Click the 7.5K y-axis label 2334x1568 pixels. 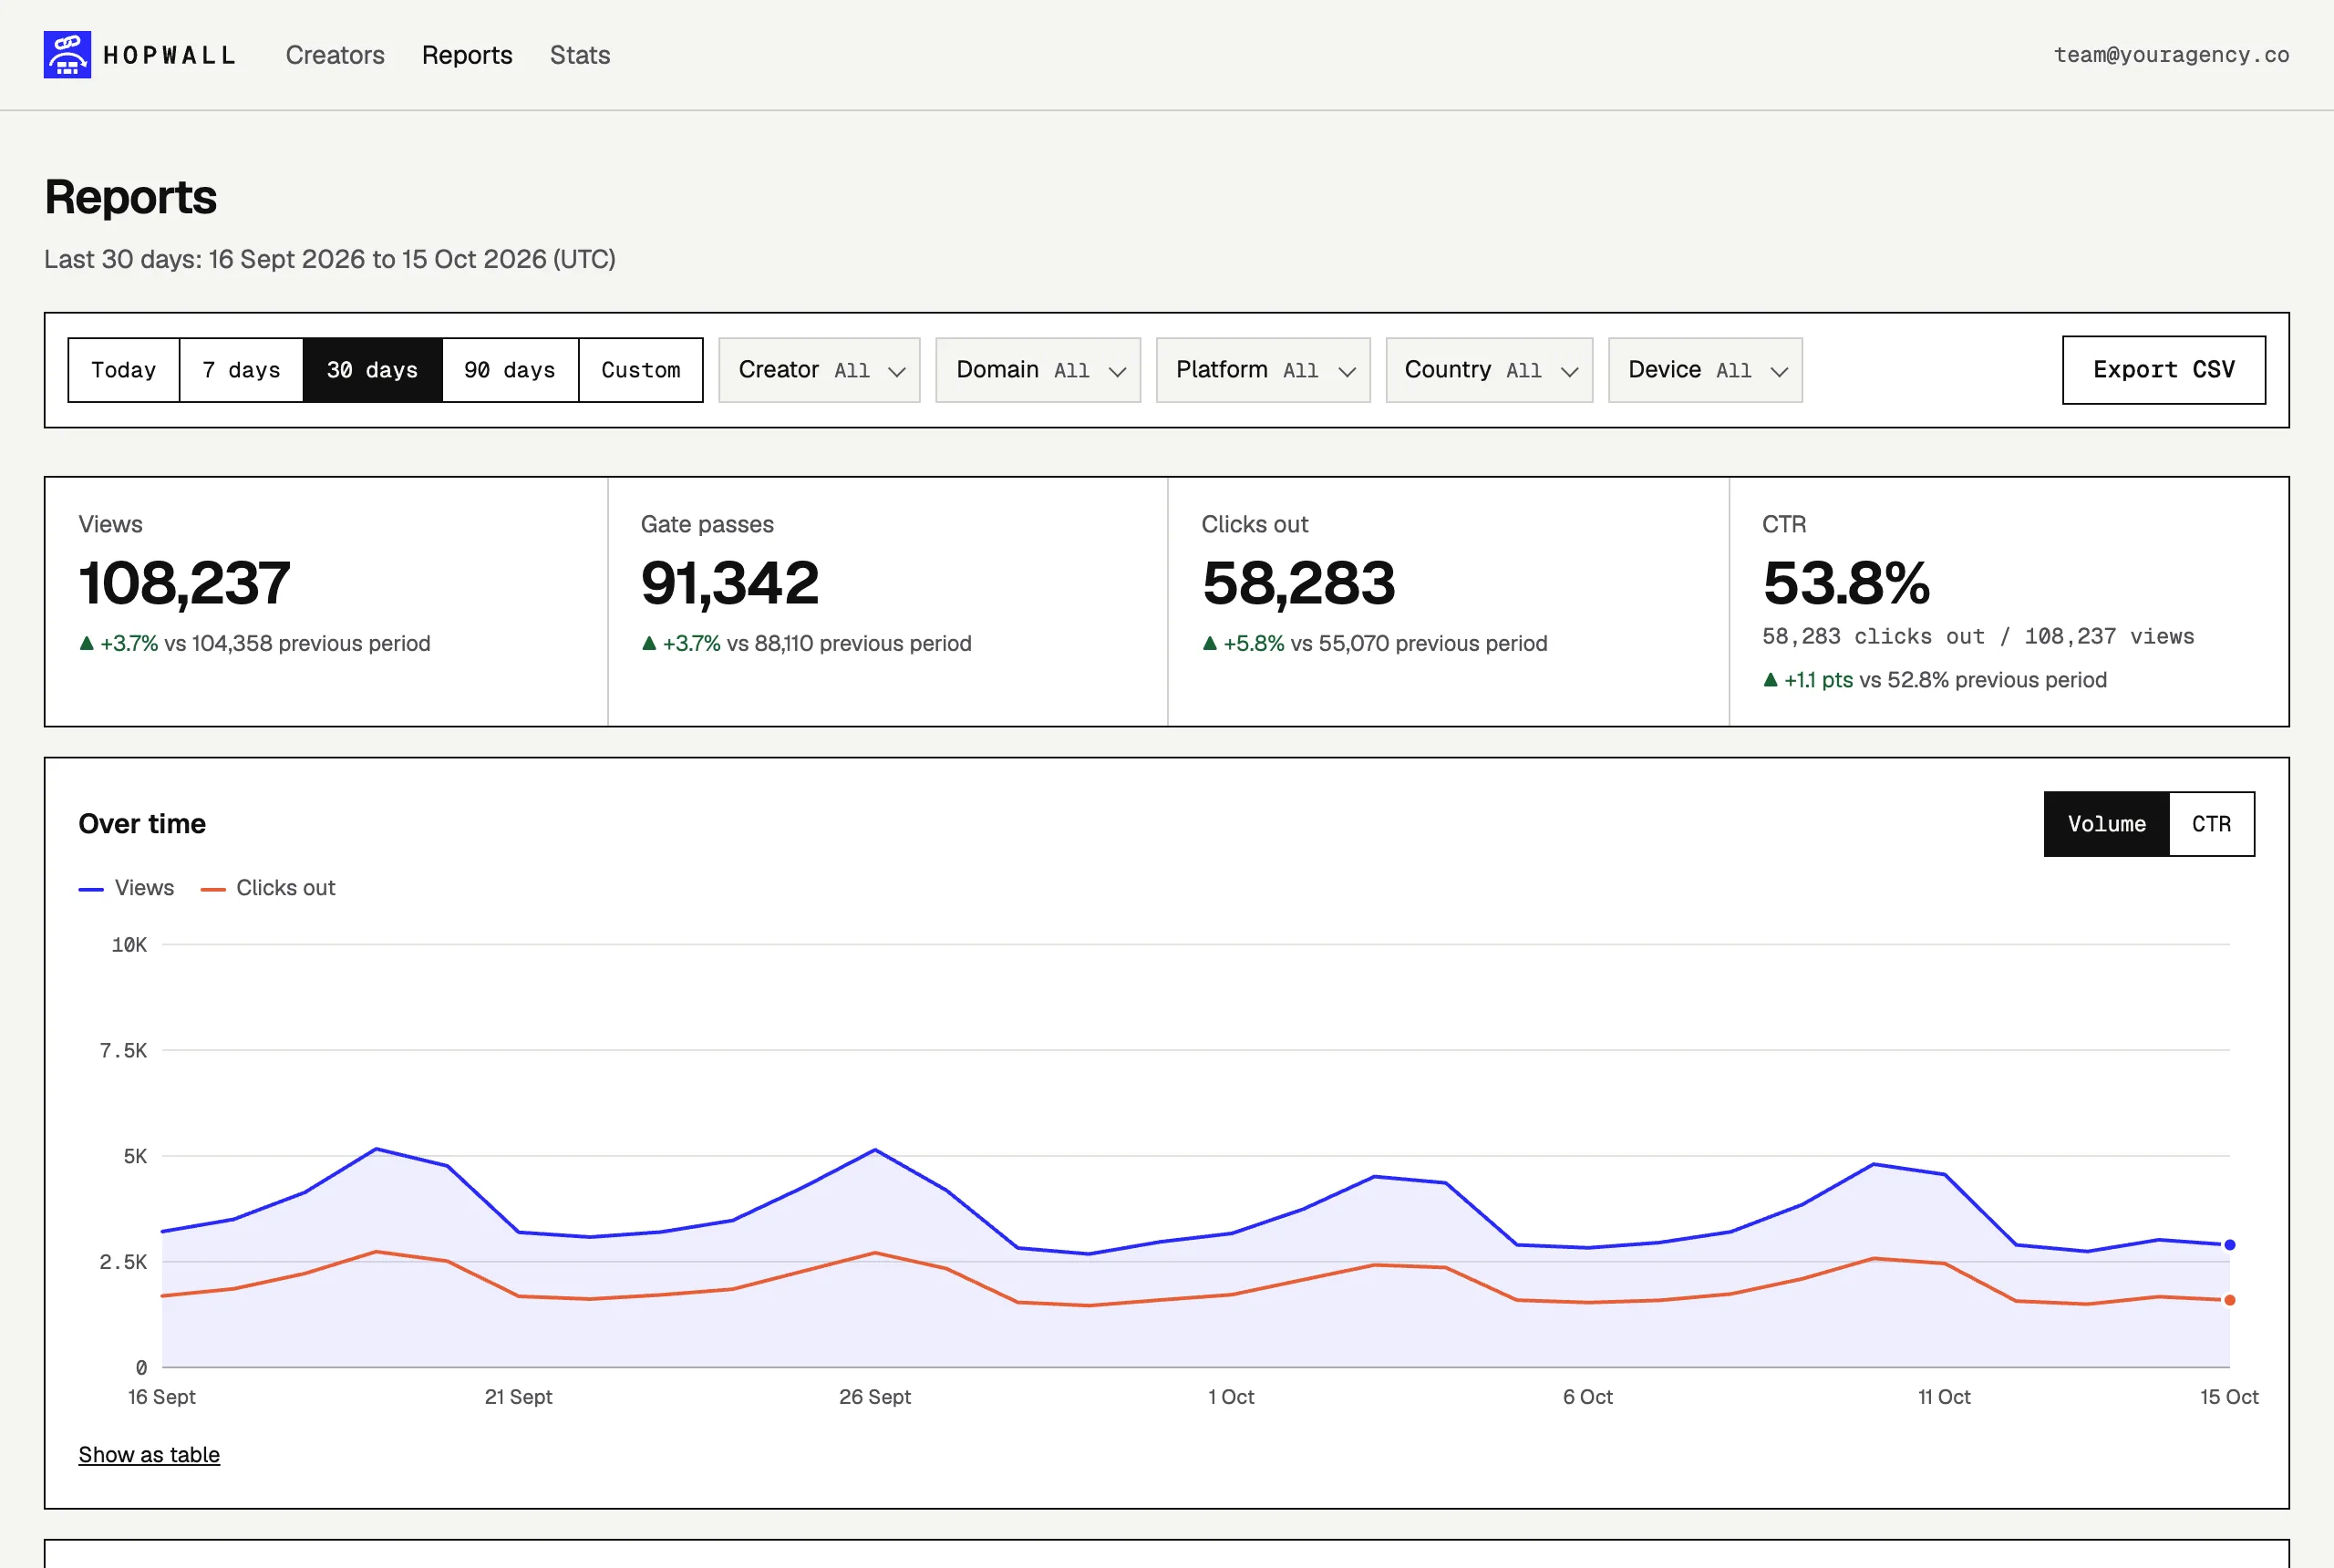123,1051
